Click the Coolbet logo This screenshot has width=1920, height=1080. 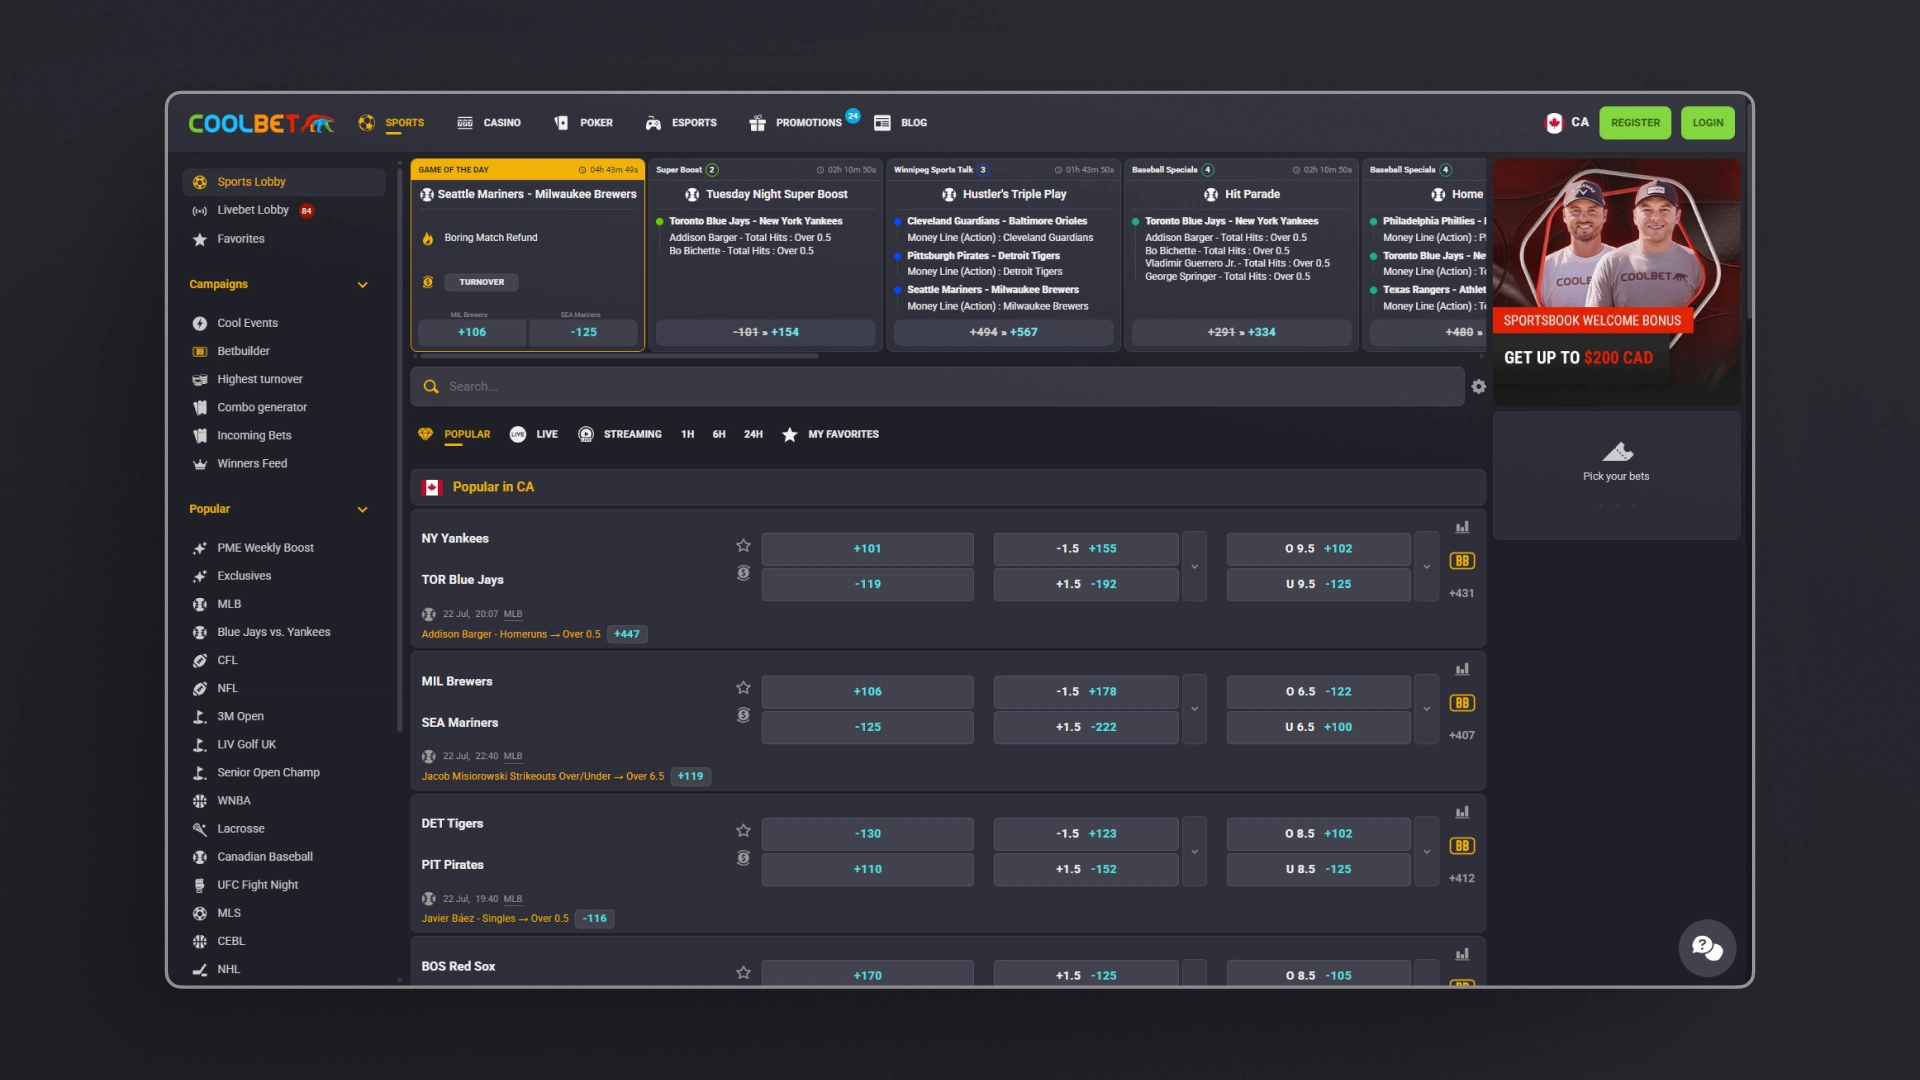261,123
